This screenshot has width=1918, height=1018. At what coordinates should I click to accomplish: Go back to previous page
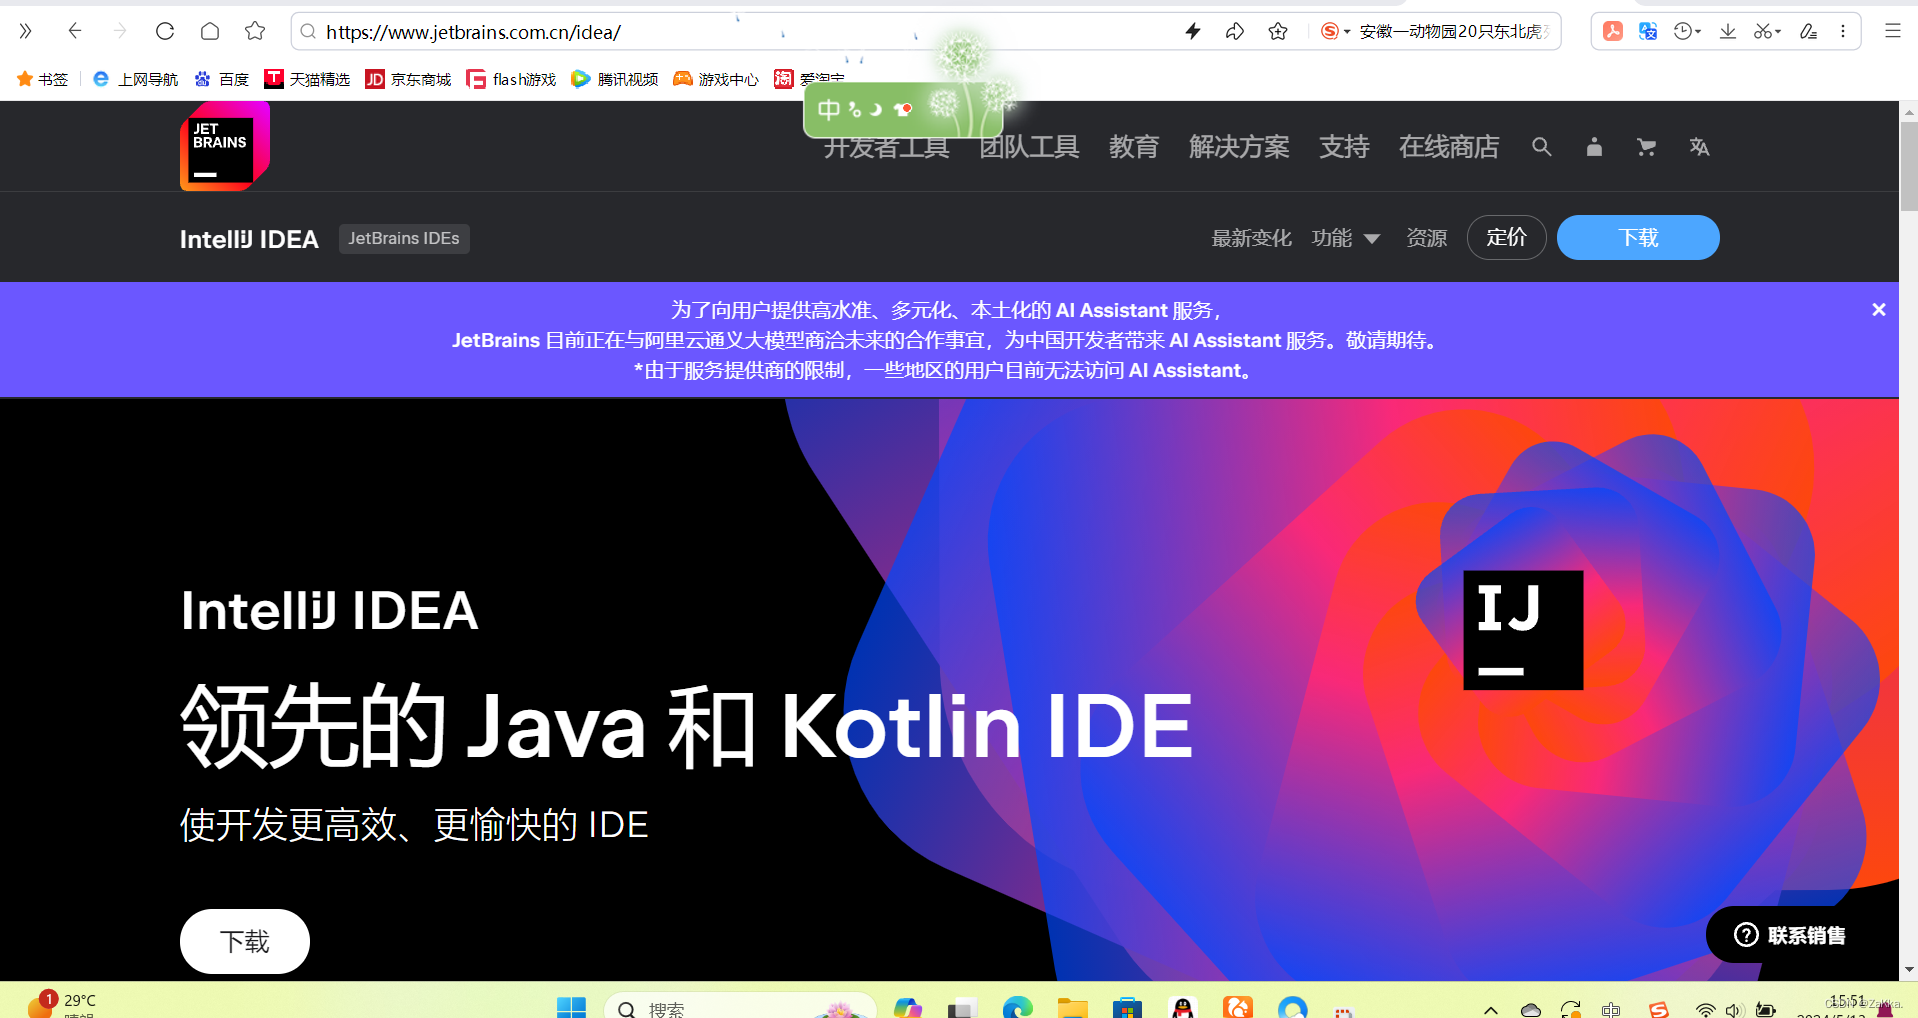point(74,31)
